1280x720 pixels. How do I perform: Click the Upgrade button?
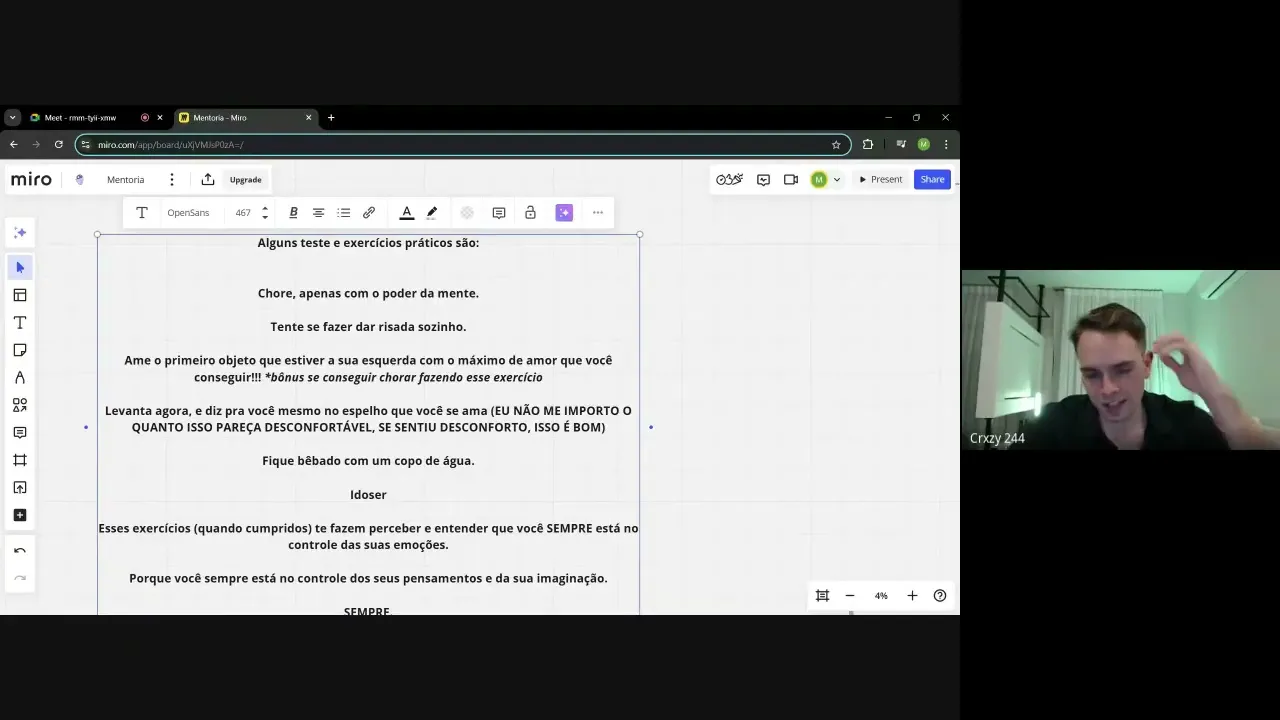246,180
